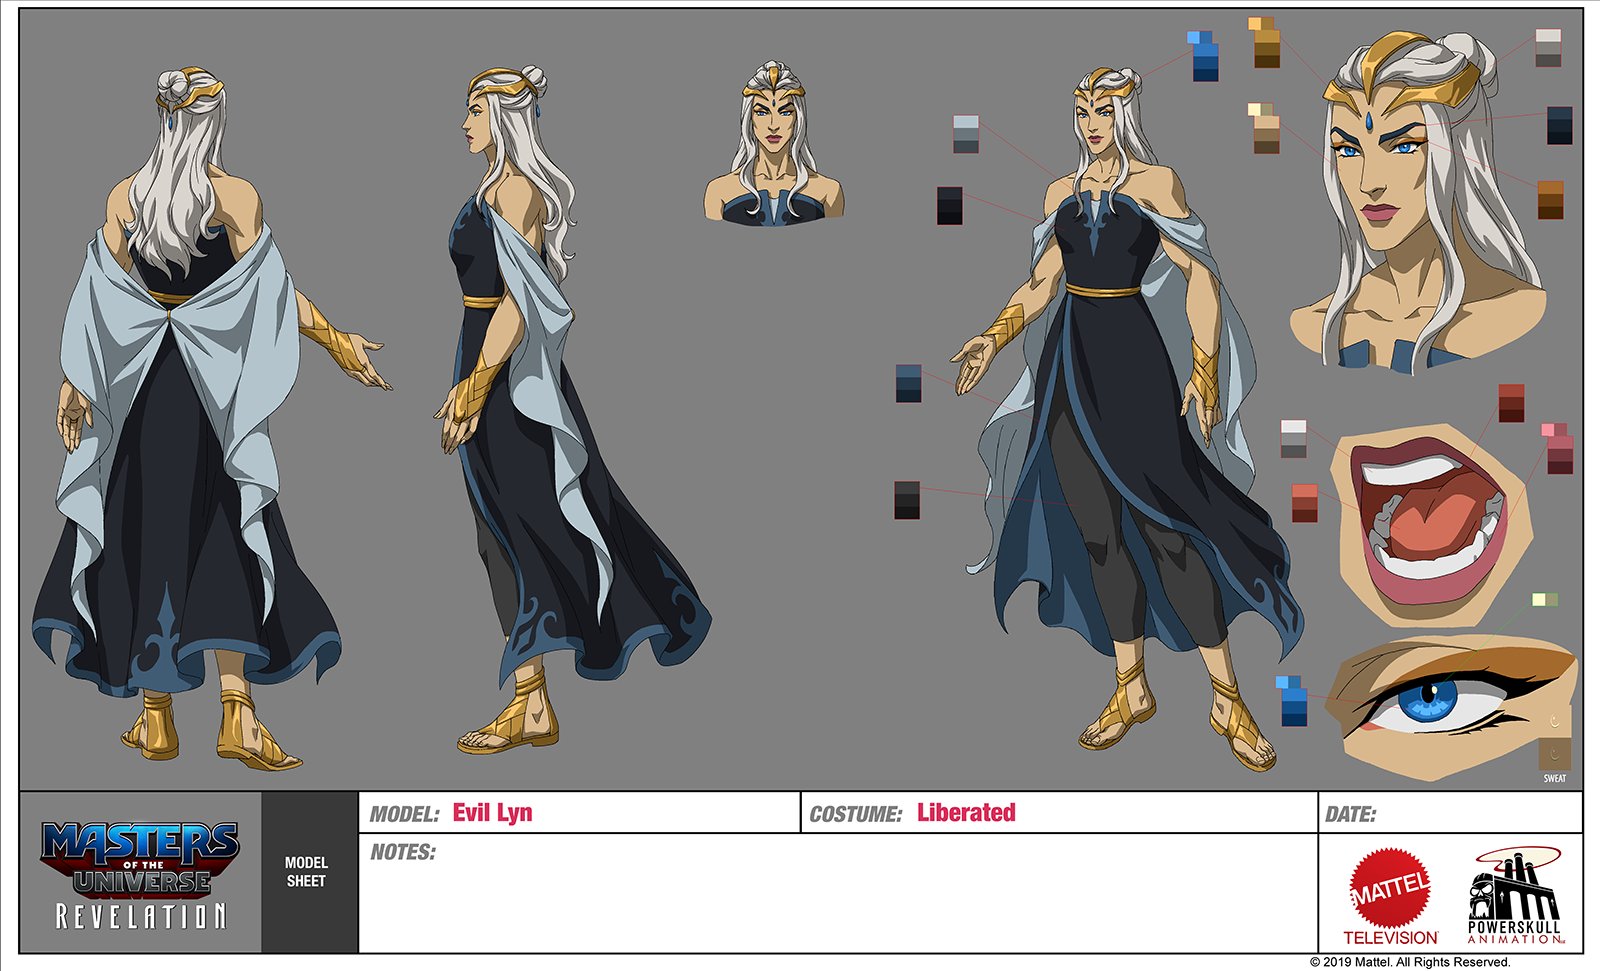Click the 'NOTES:' field
Screen dimensions: 1600x971
point(838,893)
